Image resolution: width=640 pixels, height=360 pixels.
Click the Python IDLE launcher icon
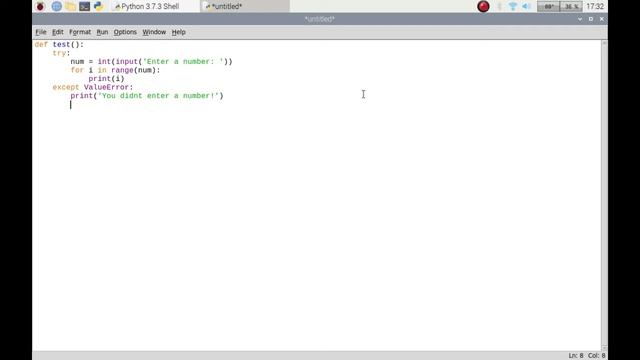98,7
